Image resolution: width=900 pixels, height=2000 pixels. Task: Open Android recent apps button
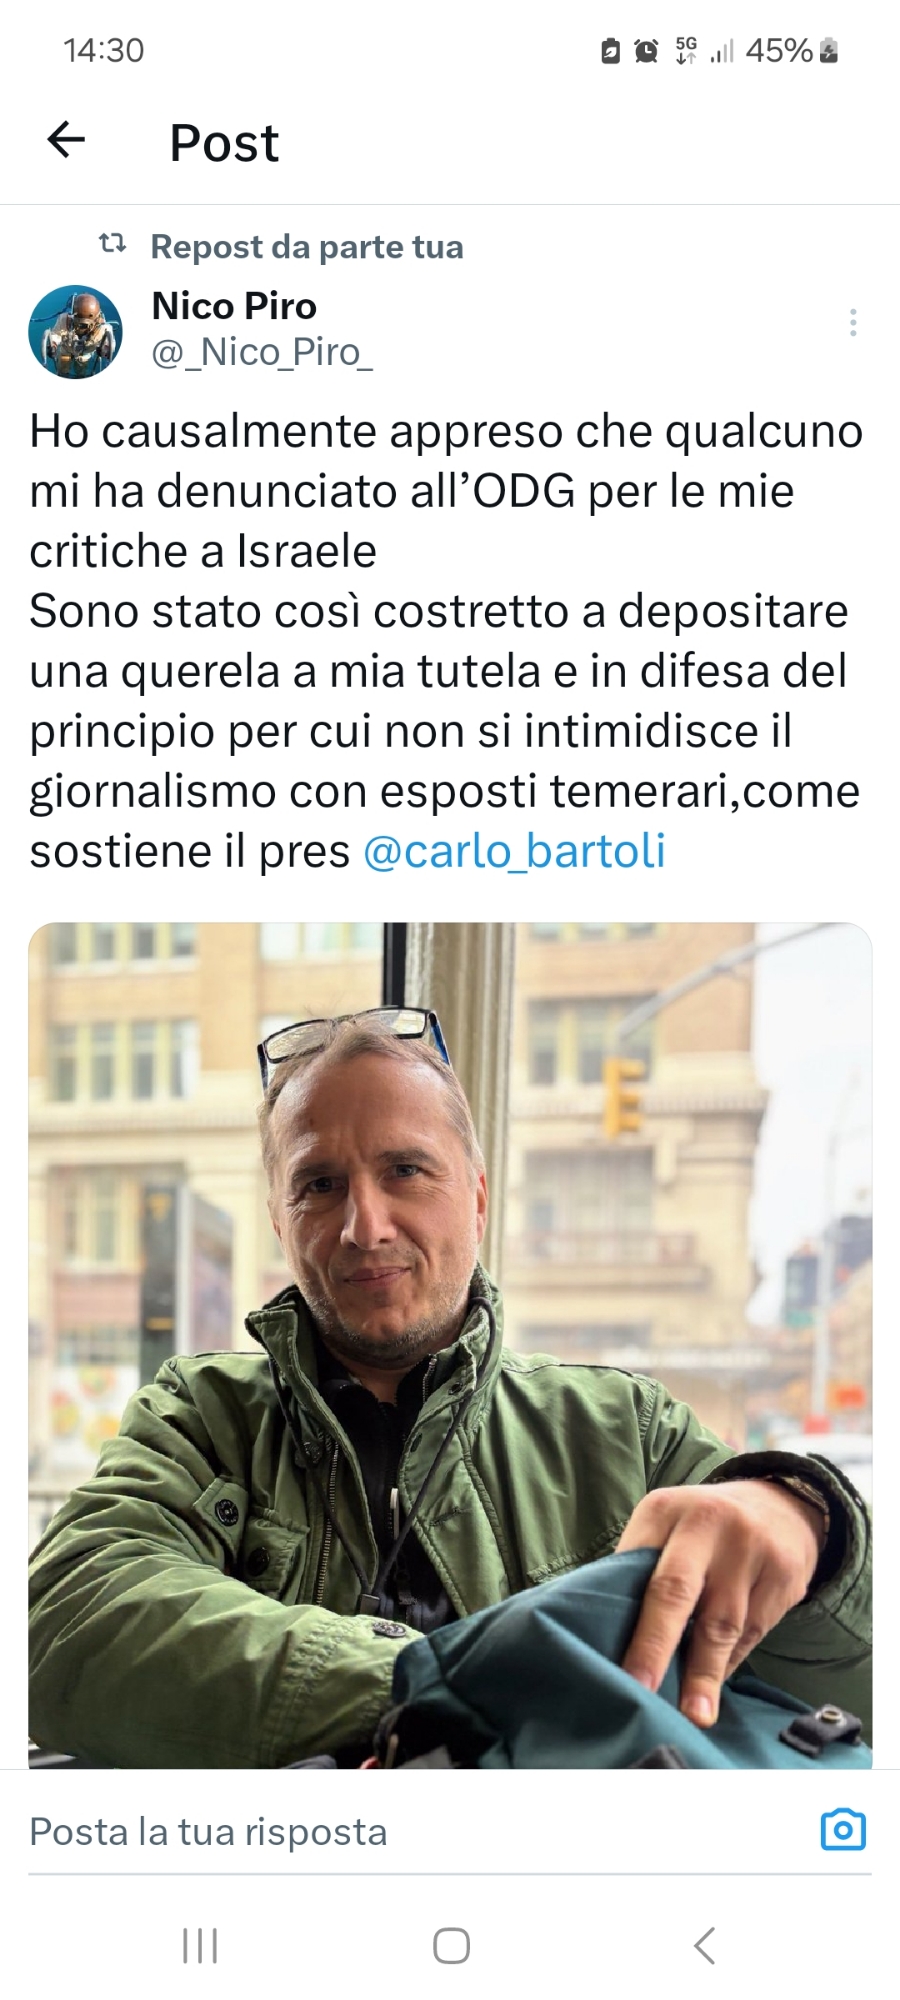[200, 1946]
